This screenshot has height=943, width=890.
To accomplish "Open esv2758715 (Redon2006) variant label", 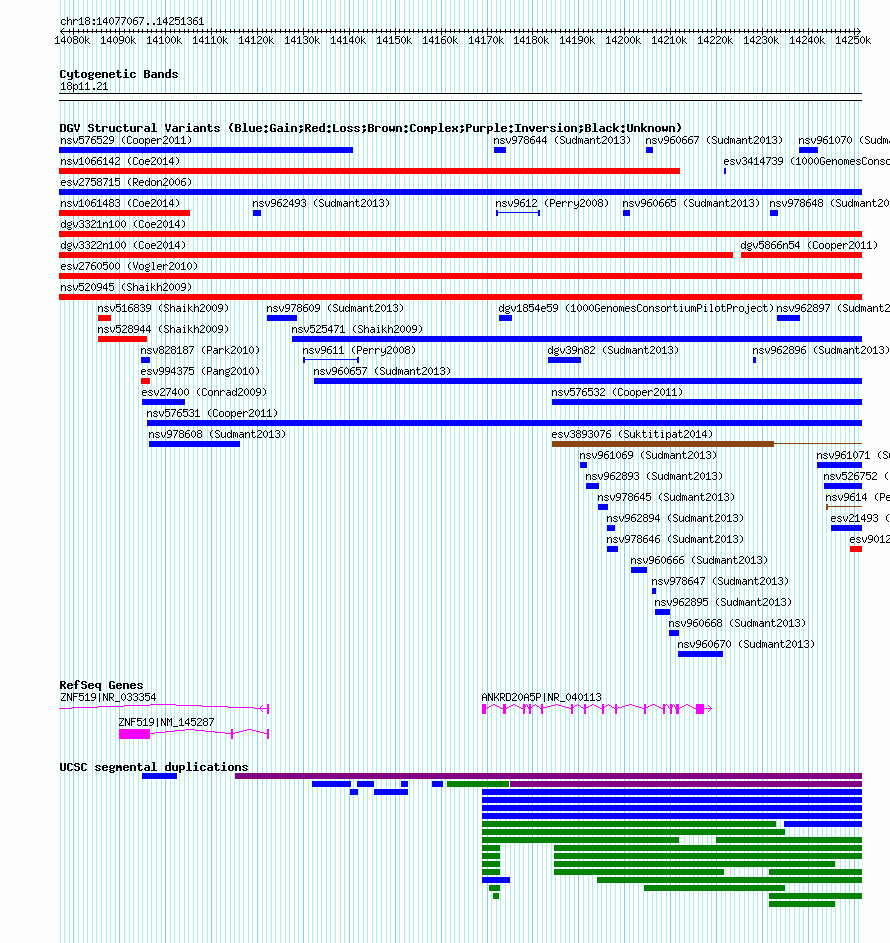I will [x=126, y=182].
